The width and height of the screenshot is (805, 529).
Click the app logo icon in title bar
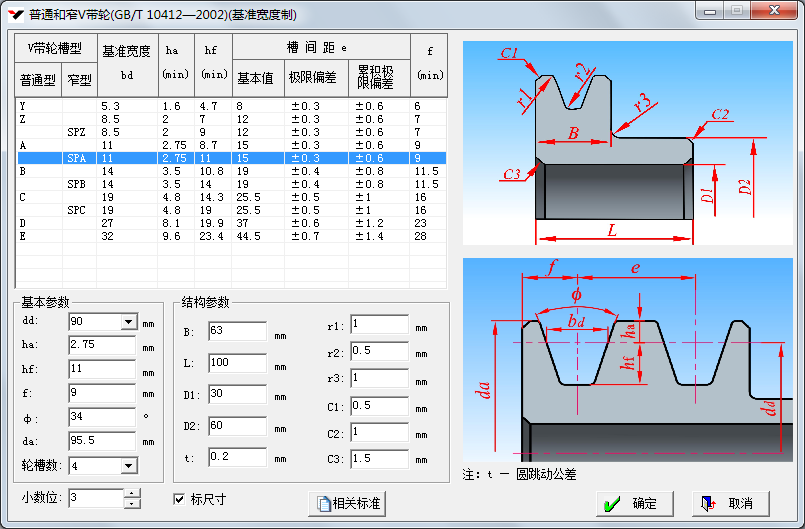[x=15, y=14]
